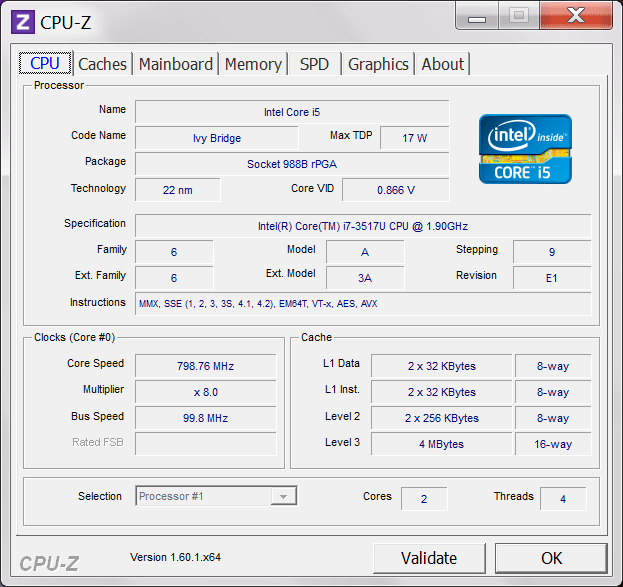Click the L1 Data size 2 x 32 KBytes

tap(441, 366)
